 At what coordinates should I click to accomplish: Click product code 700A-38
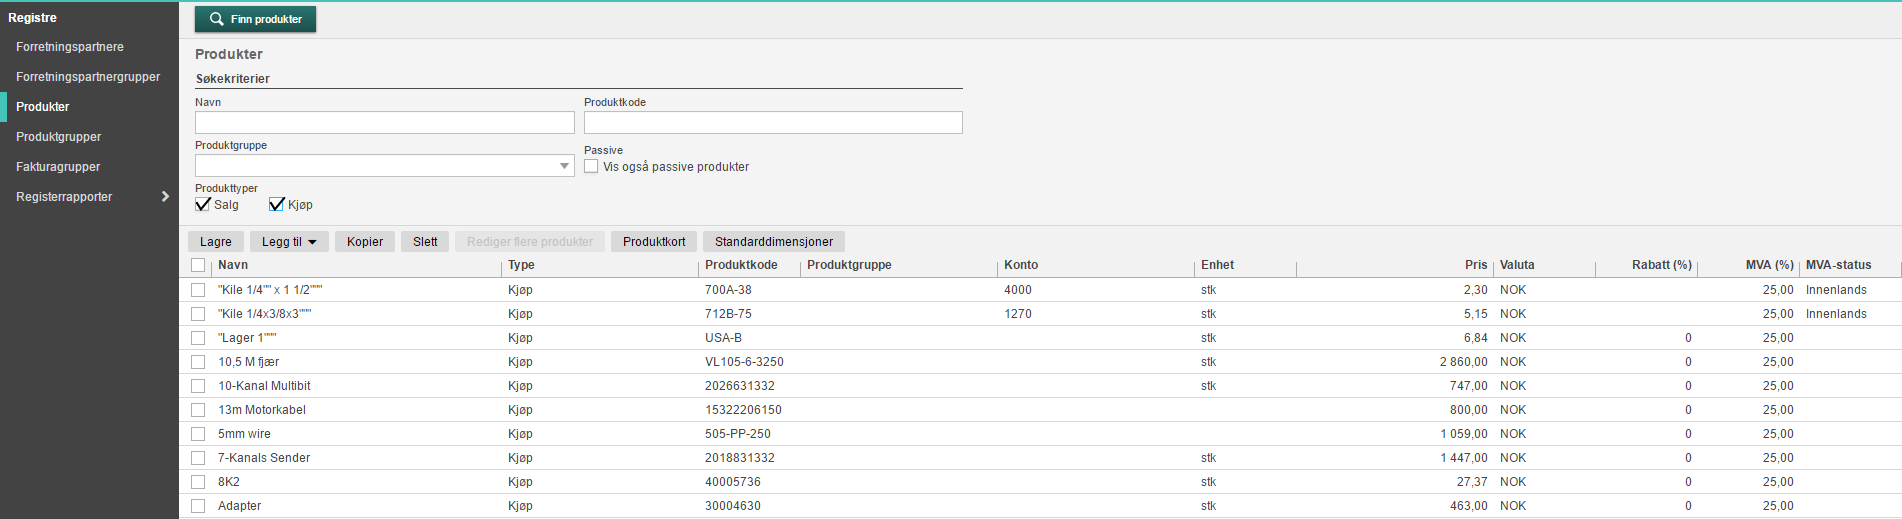coord(728,290)
